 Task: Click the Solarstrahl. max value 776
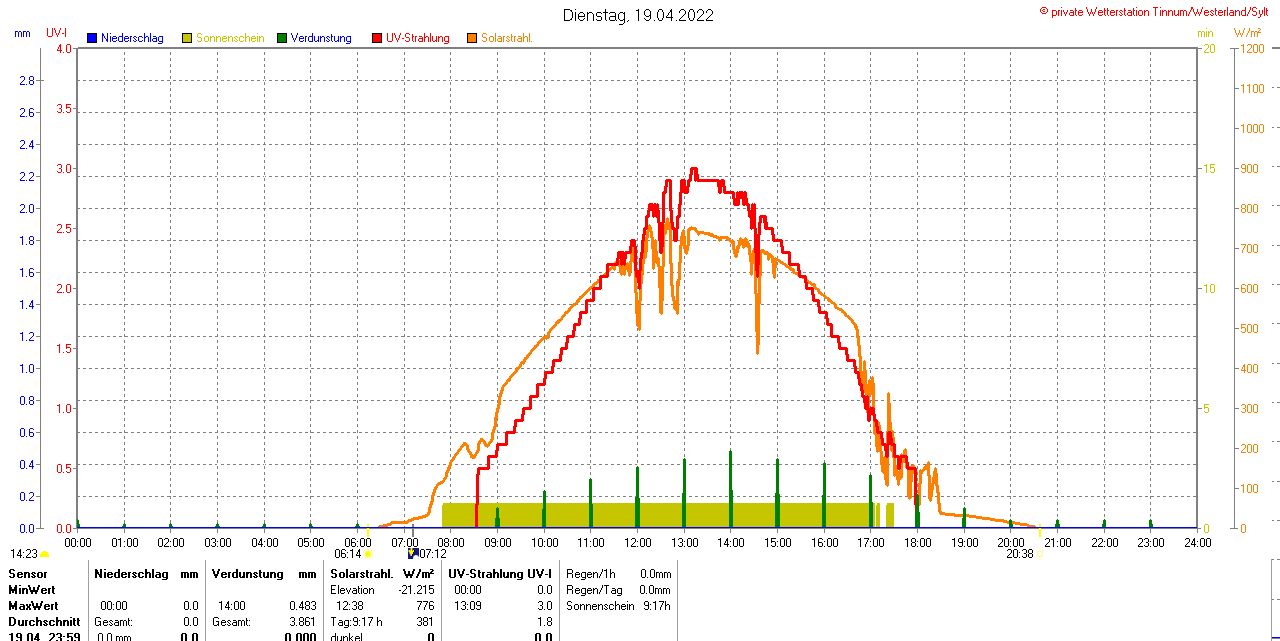pos(424,606)
